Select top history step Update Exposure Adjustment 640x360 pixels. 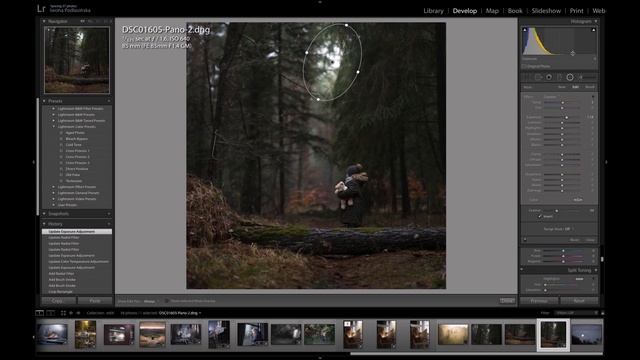click(77, 231)
